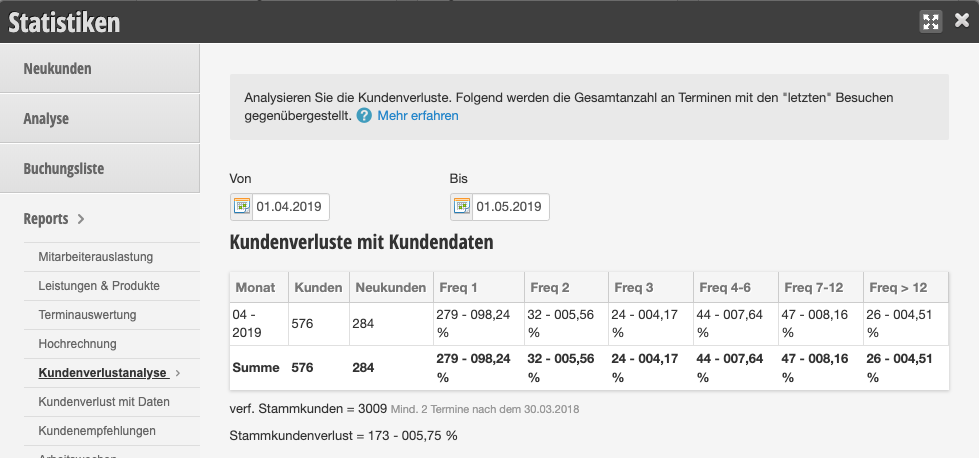
Task: Expand the Kundenverlustanalyse chevron
Action: (x=178, y=373)
